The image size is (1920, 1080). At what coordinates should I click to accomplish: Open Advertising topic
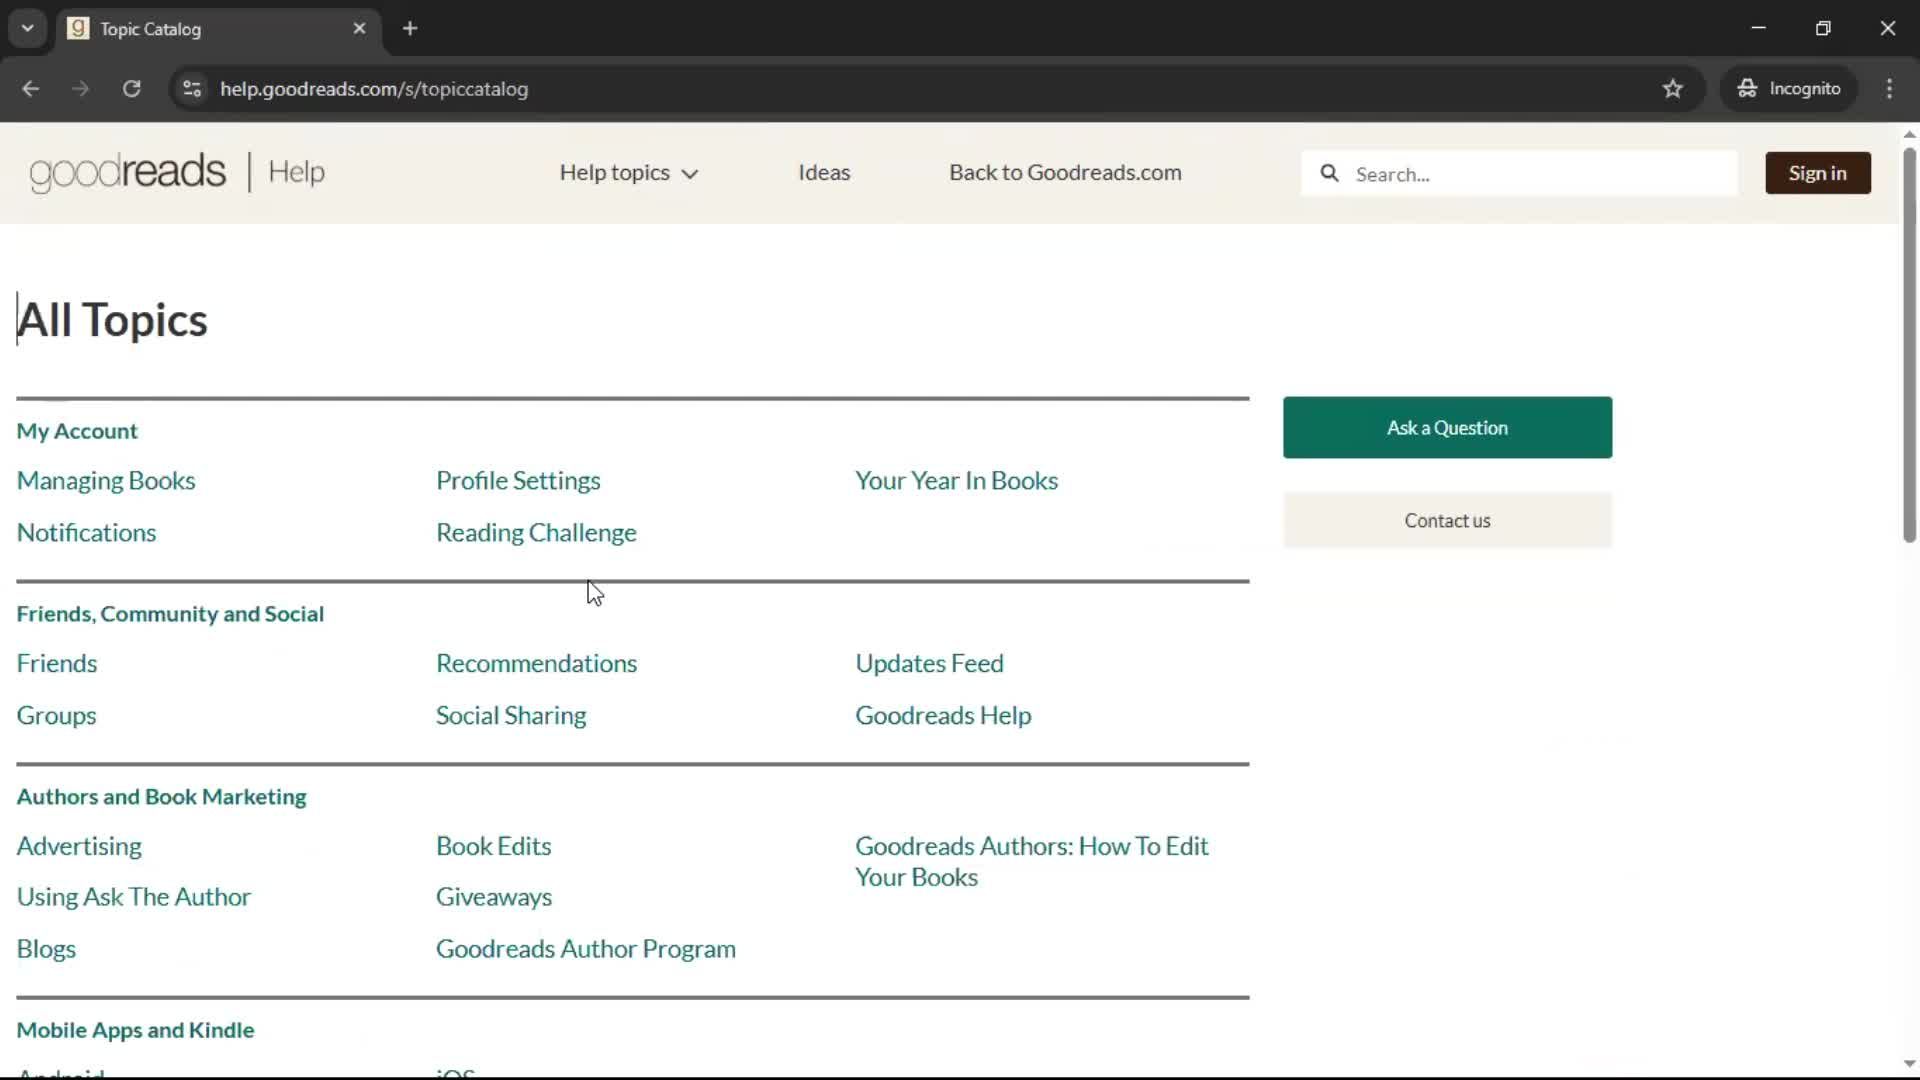[x=79, y=846]
